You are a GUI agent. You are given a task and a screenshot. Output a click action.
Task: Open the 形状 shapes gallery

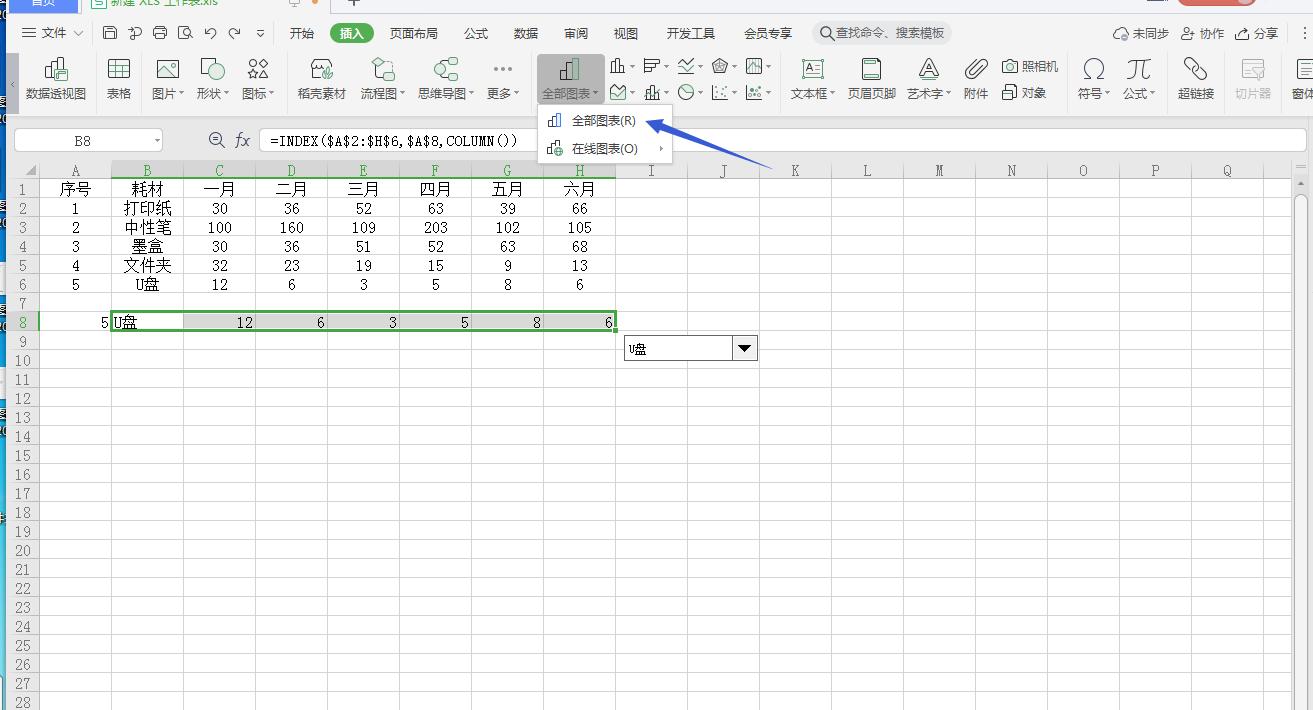pos(213,78)
